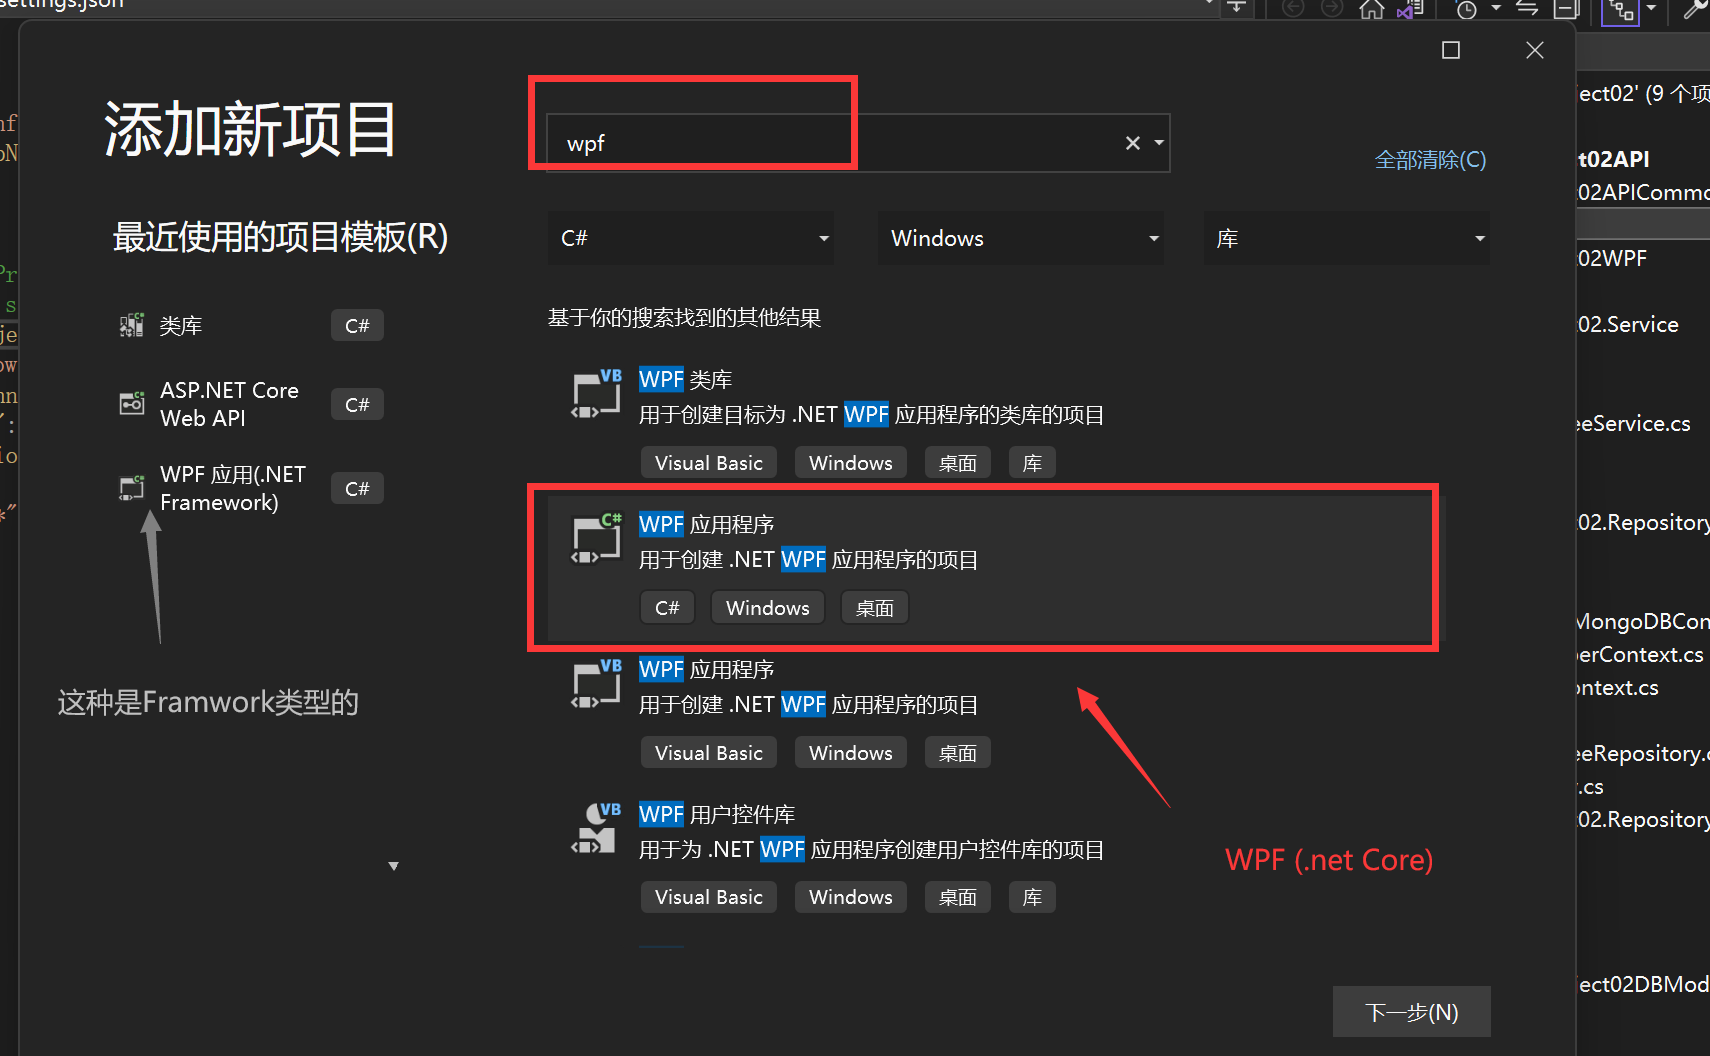
Task: Click the sync arrows toolbar icon
Action: coord(1527,9)
